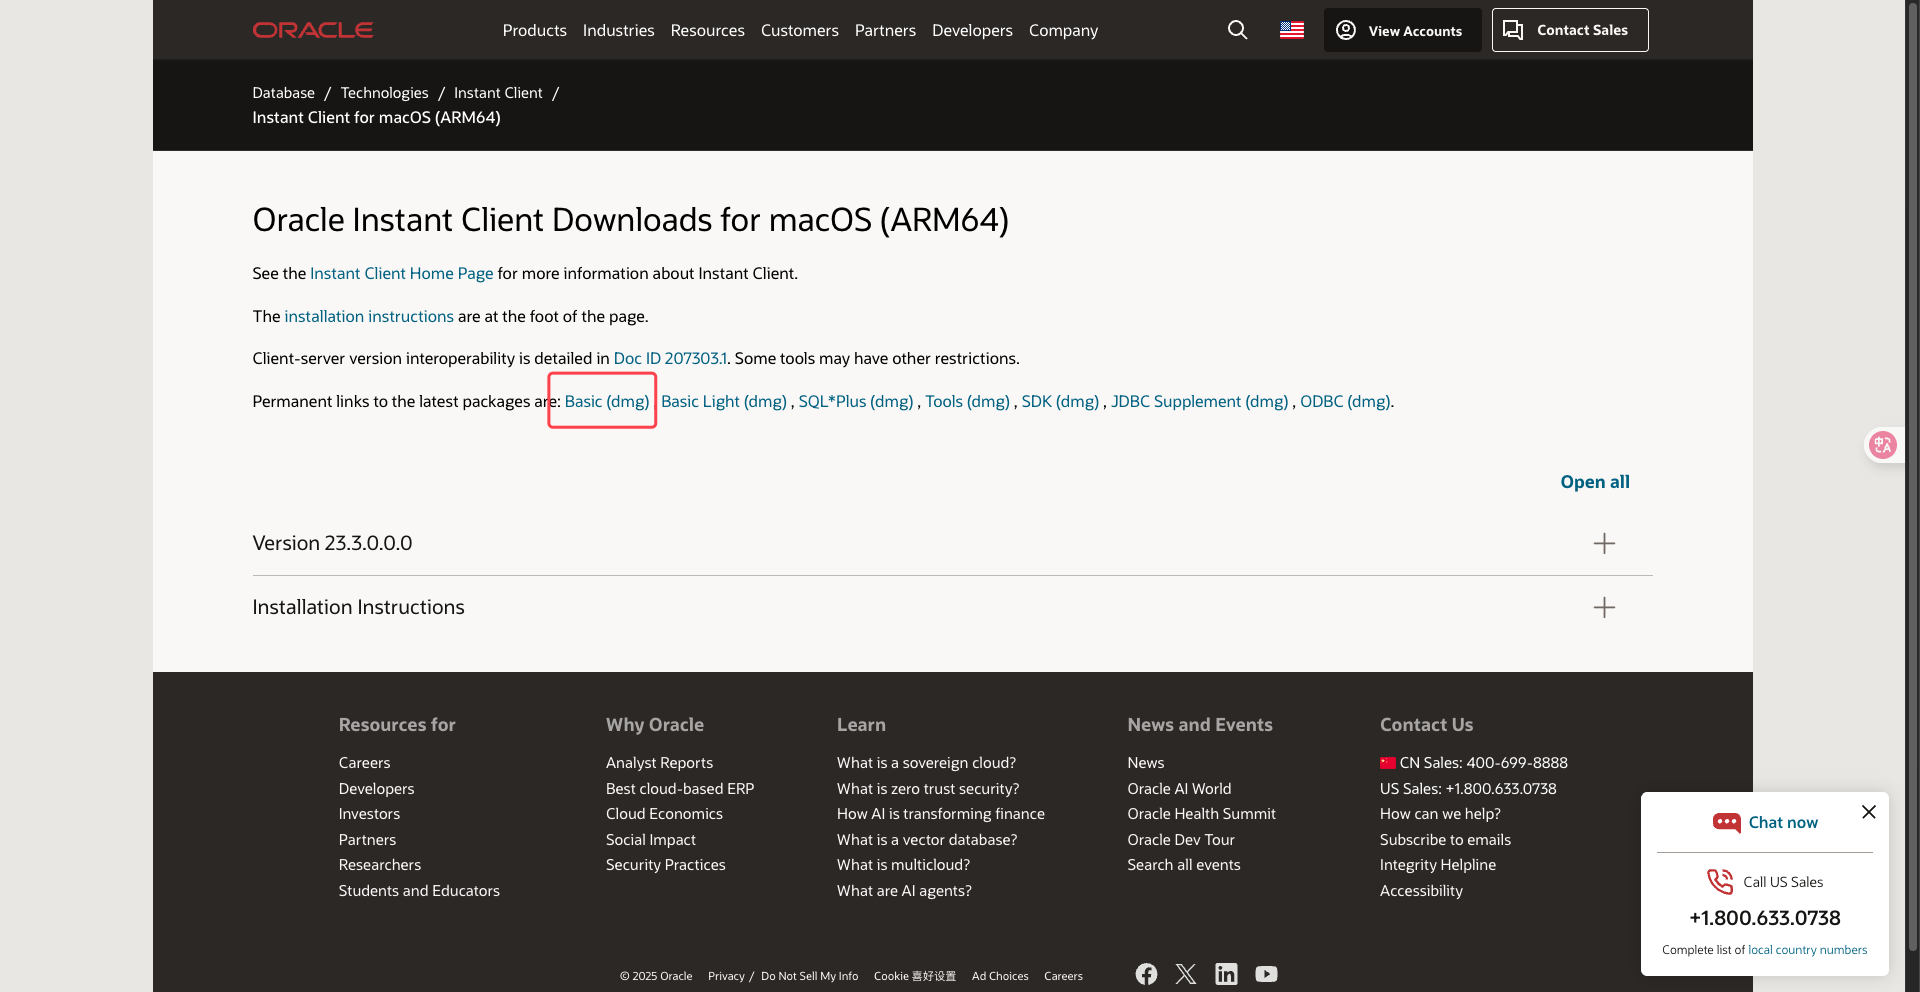Go to Database breadcrumb
Screen dimensions: 1920x992
pyautogui.click(x=283, y=93)
